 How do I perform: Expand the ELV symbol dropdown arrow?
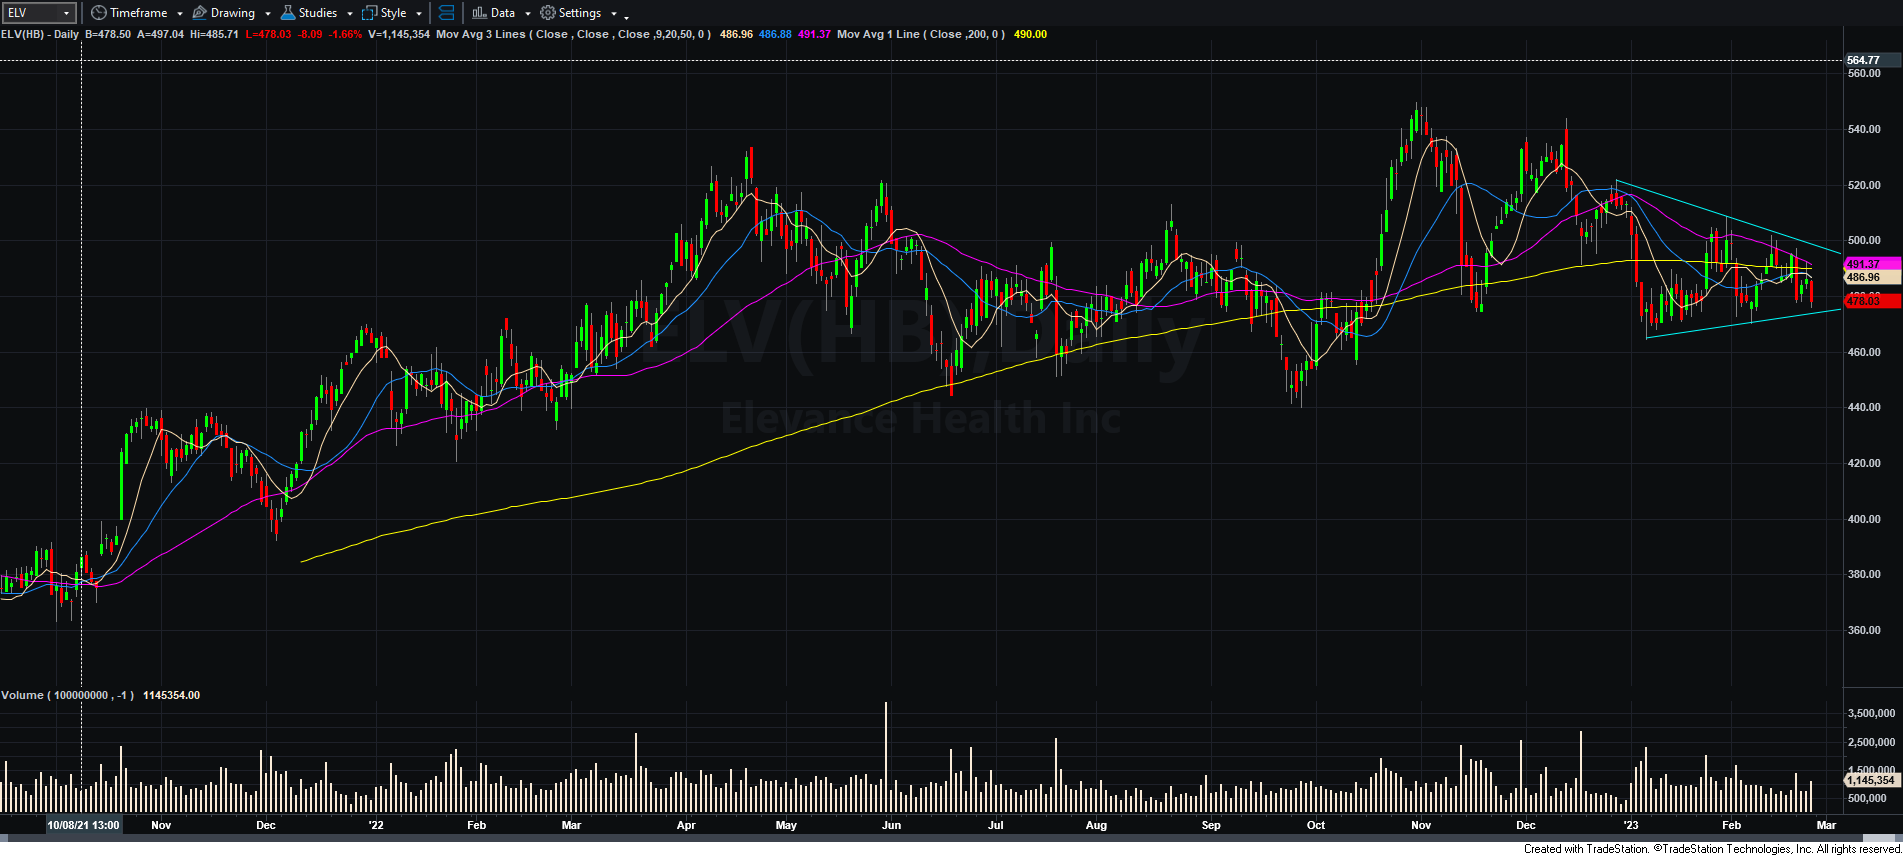tap(67, 13)
